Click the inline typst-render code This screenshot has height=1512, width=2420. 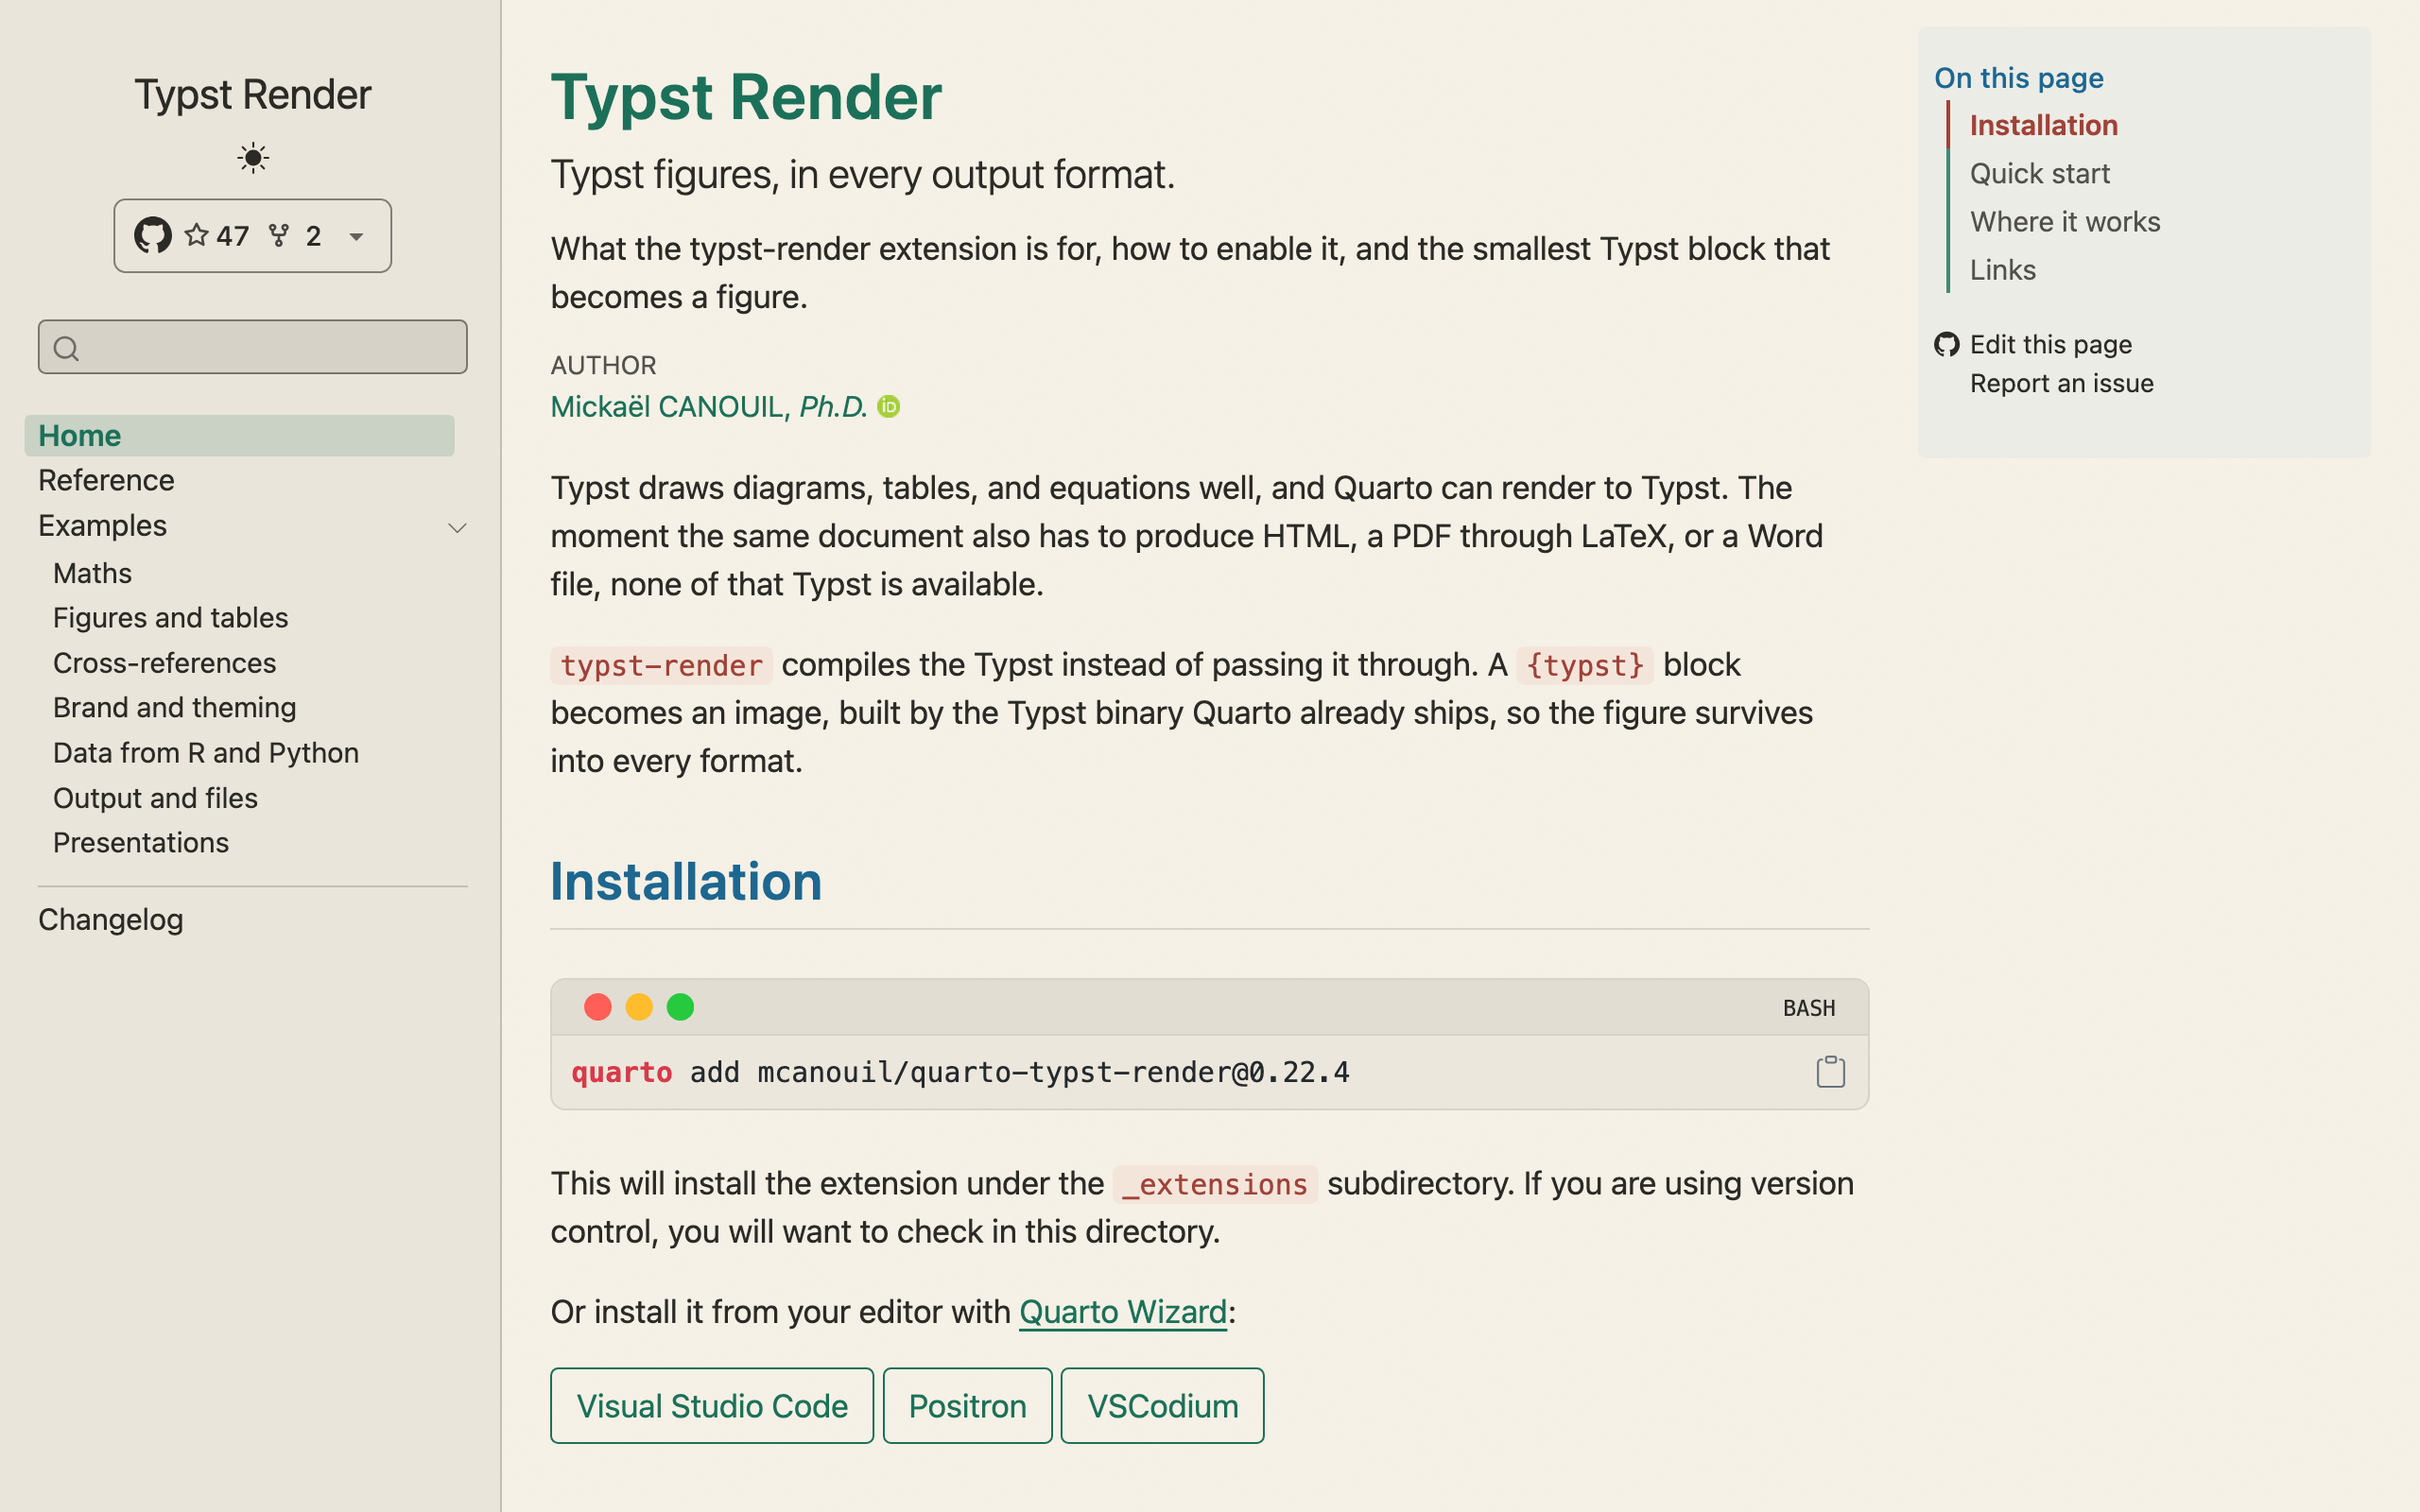click(661, 666)
